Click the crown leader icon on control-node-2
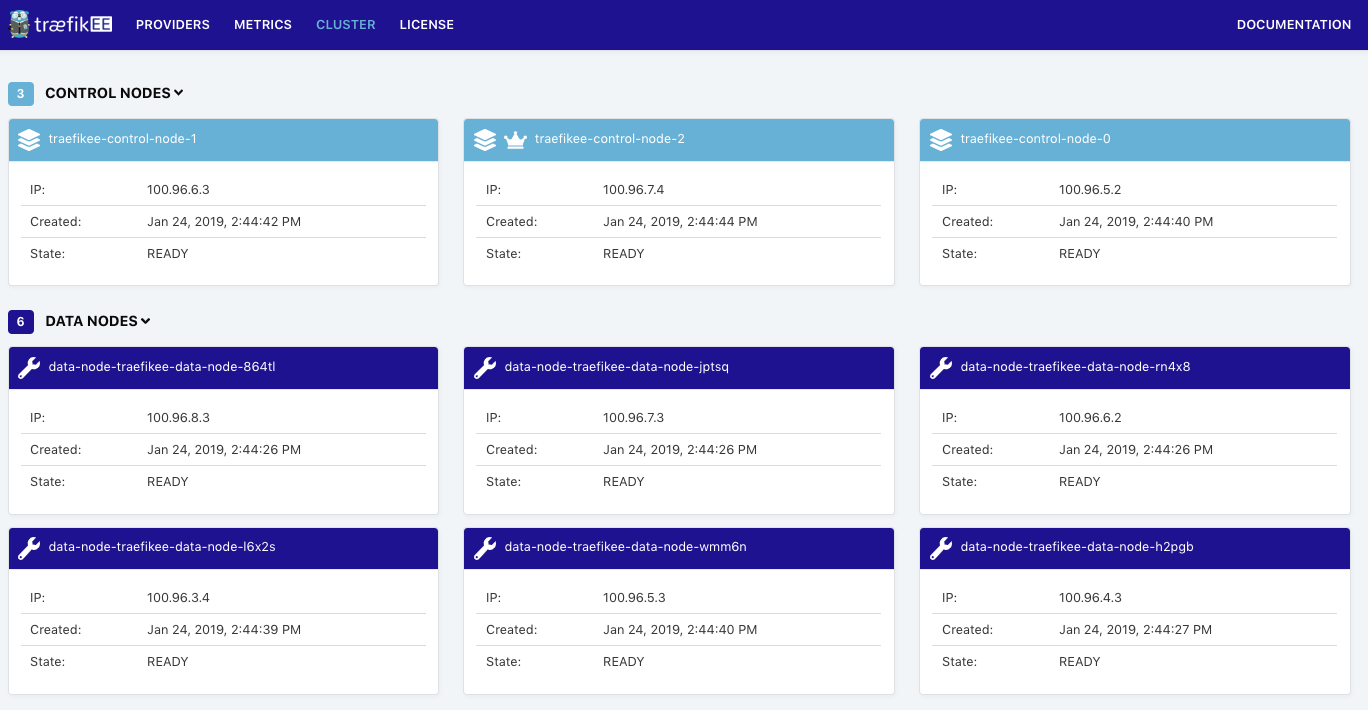1368x710 pixels. tap(515, 140)
